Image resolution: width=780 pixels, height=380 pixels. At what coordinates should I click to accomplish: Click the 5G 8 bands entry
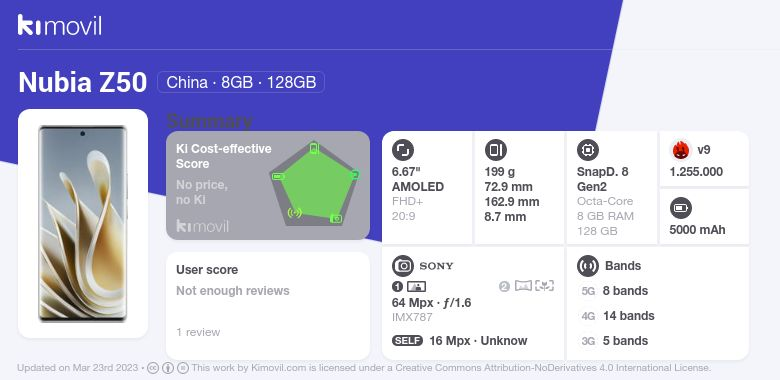[x=615, y=291]
